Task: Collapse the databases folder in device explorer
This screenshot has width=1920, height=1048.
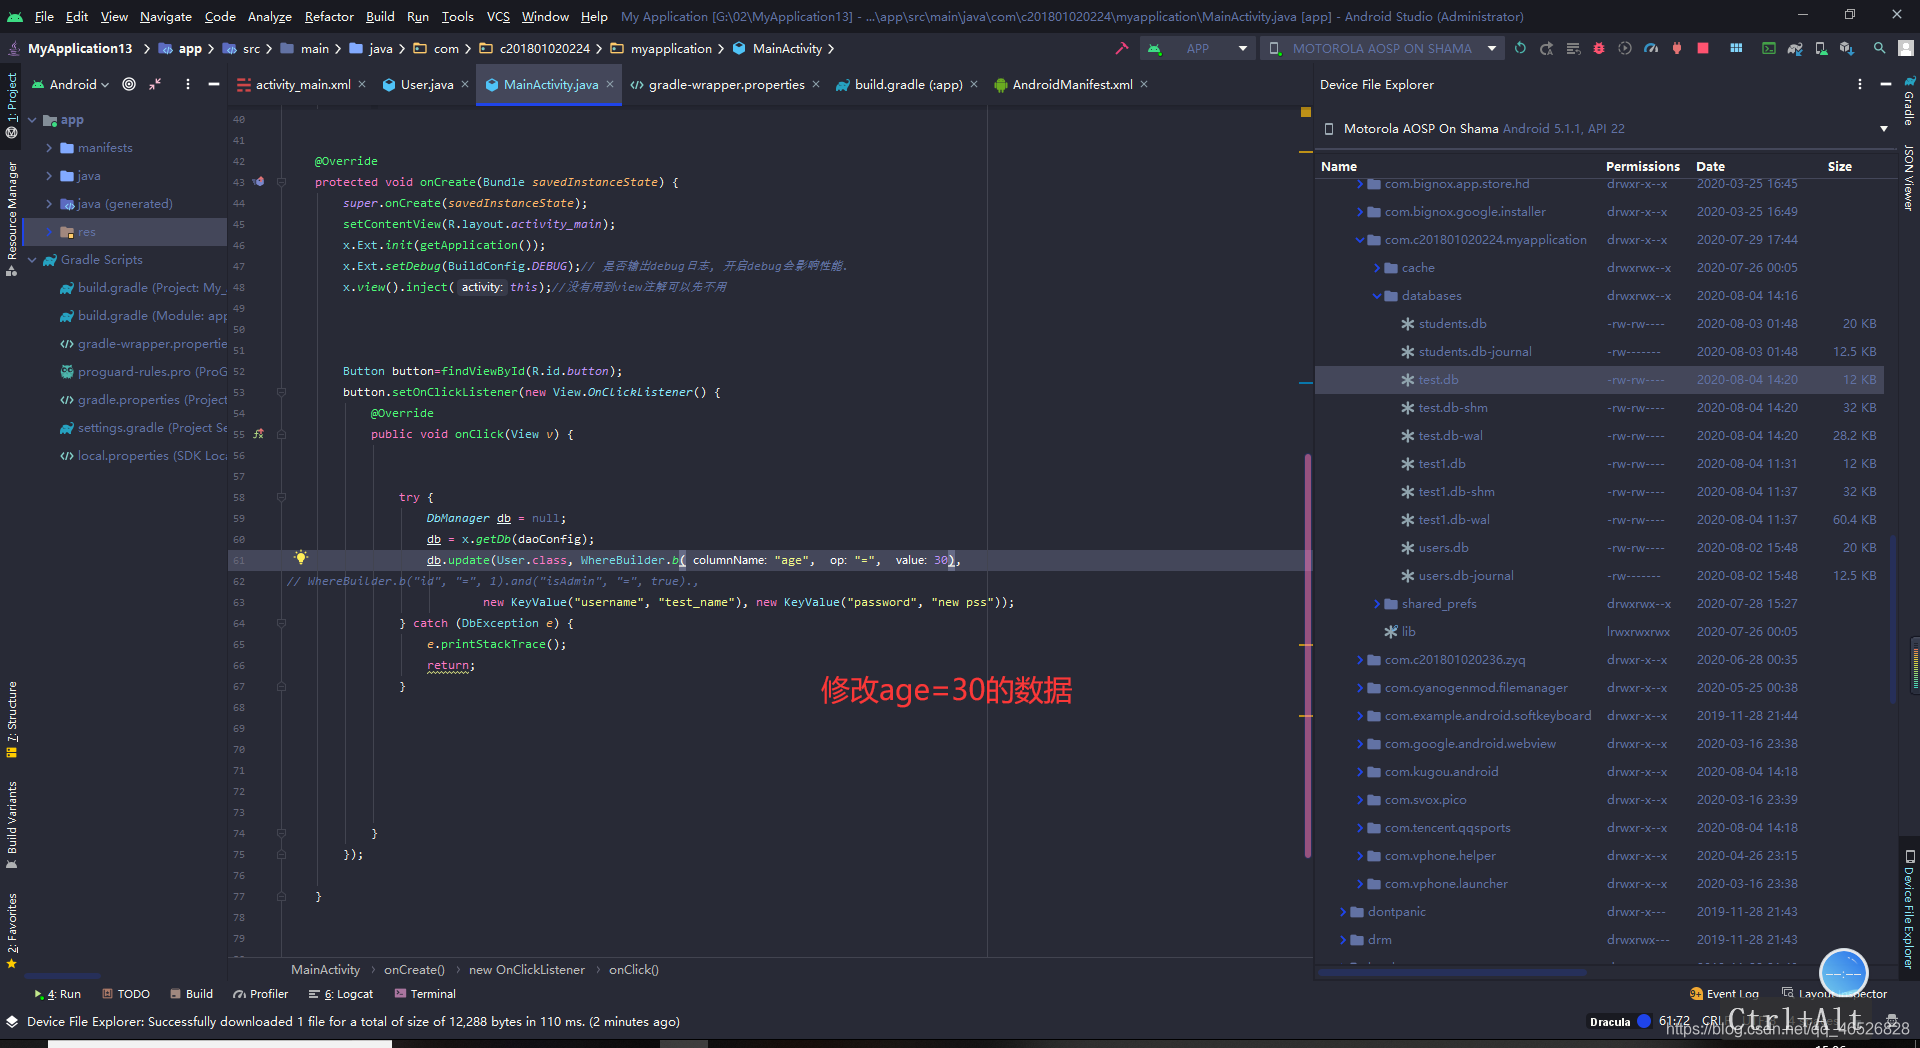Action: point(1377,296)
